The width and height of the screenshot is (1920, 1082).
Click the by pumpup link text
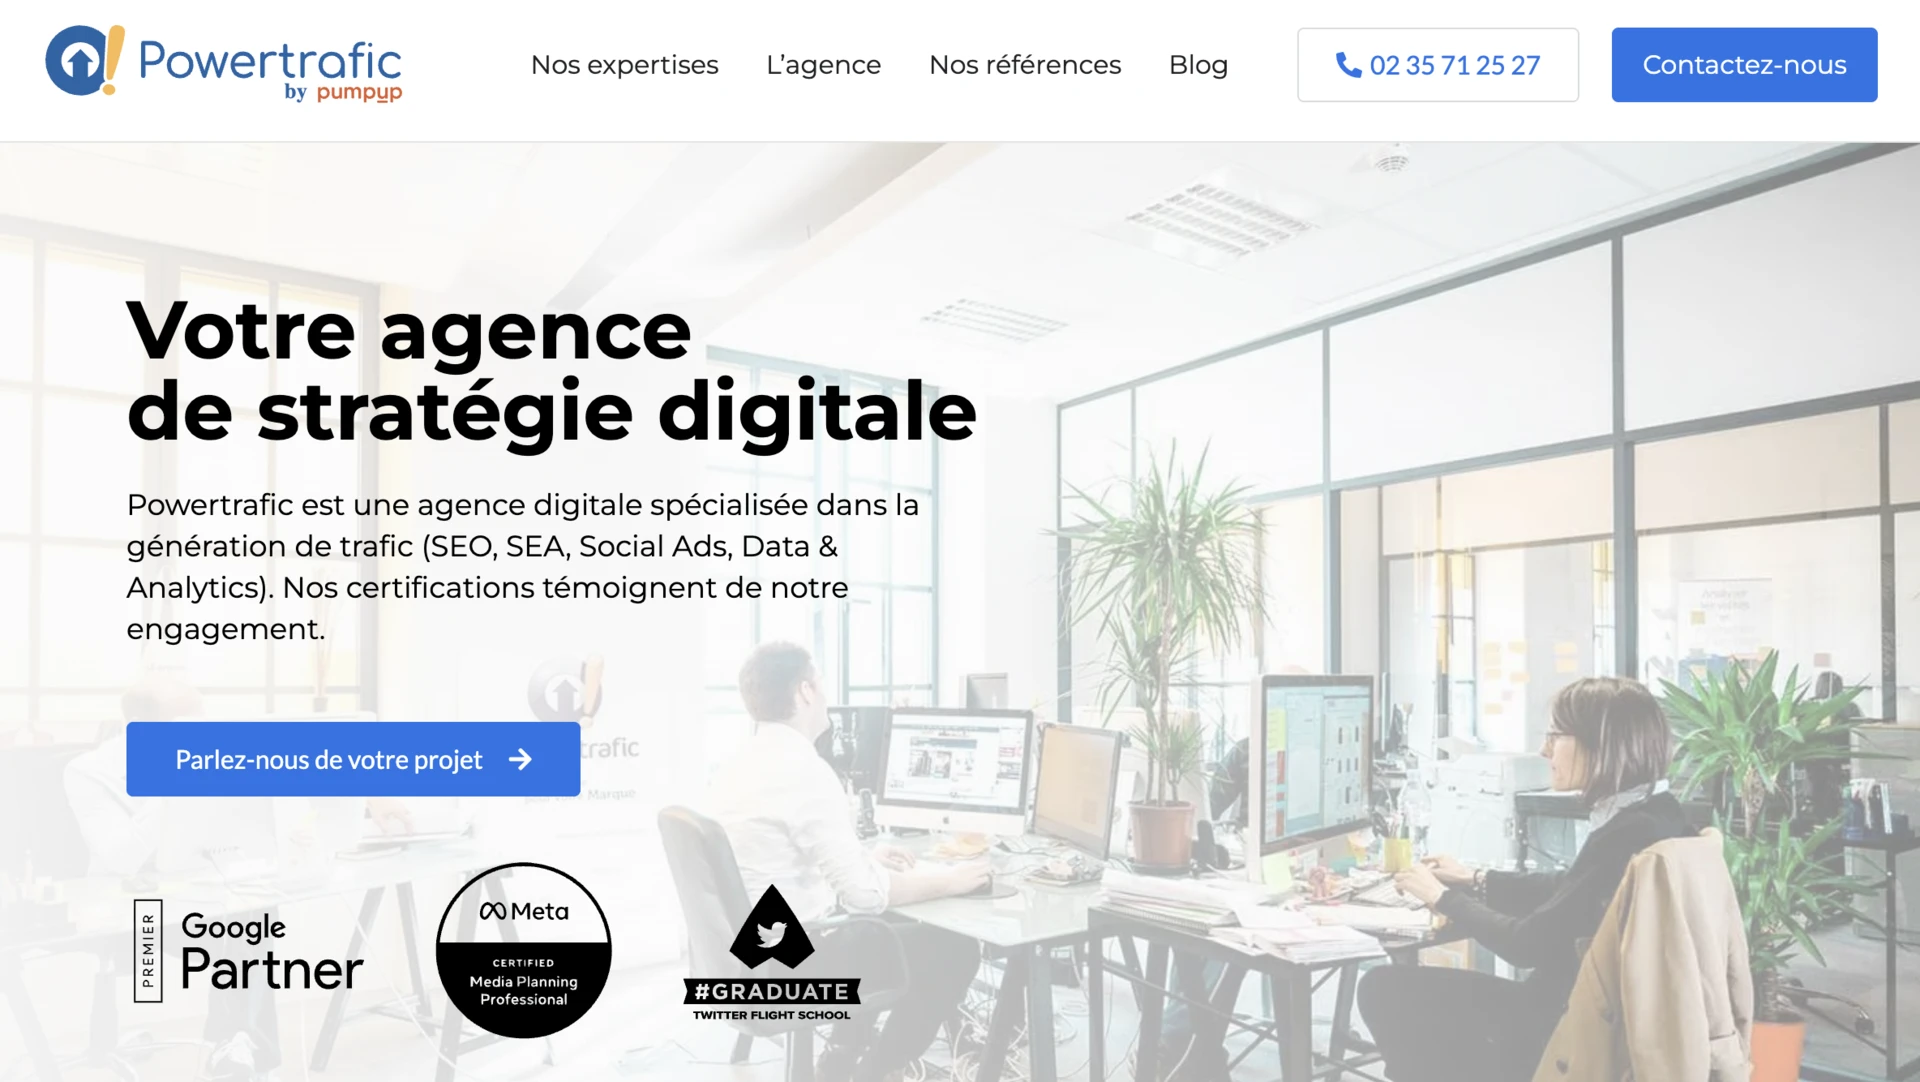pos(343,92)
